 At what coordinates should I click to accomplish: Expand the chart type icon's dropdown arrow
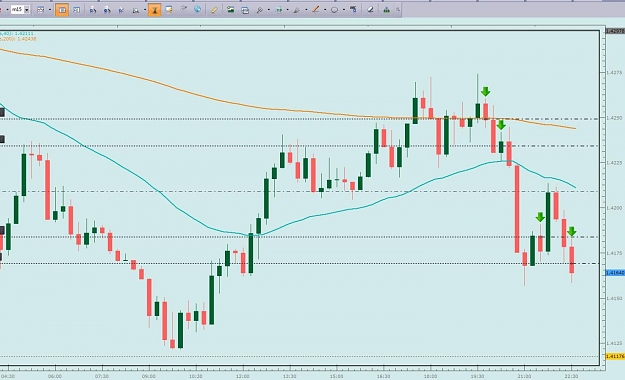[49, 10]
